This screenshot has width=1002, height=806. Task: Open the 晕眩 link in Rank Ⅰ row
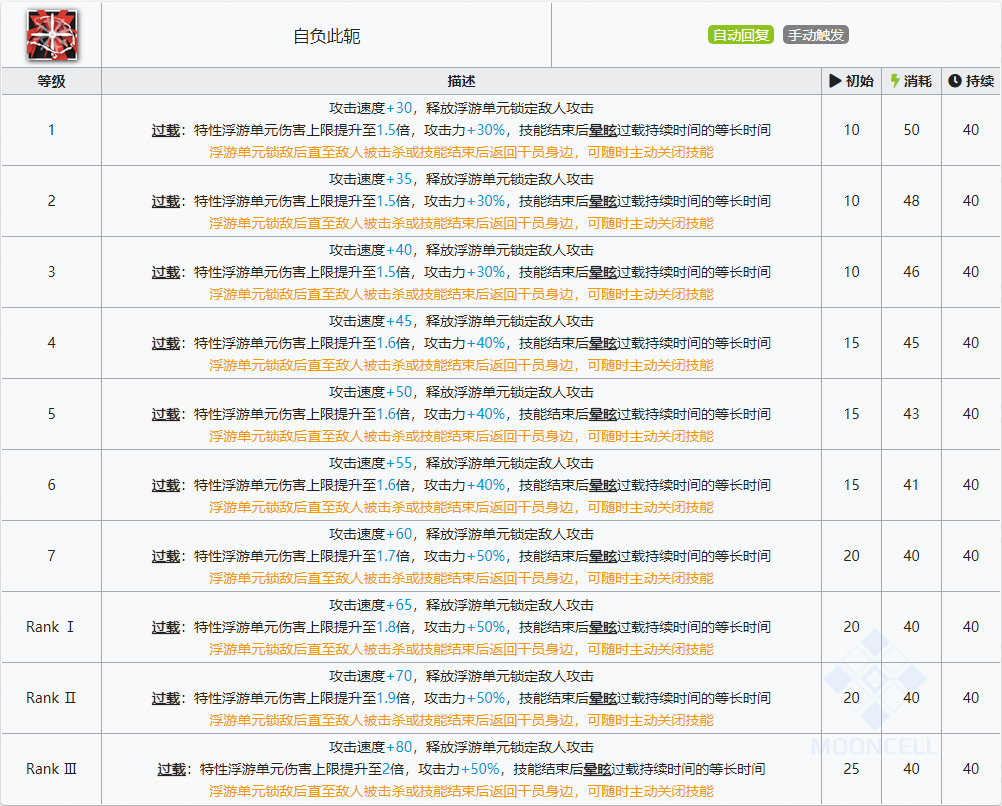pos(603,627)
